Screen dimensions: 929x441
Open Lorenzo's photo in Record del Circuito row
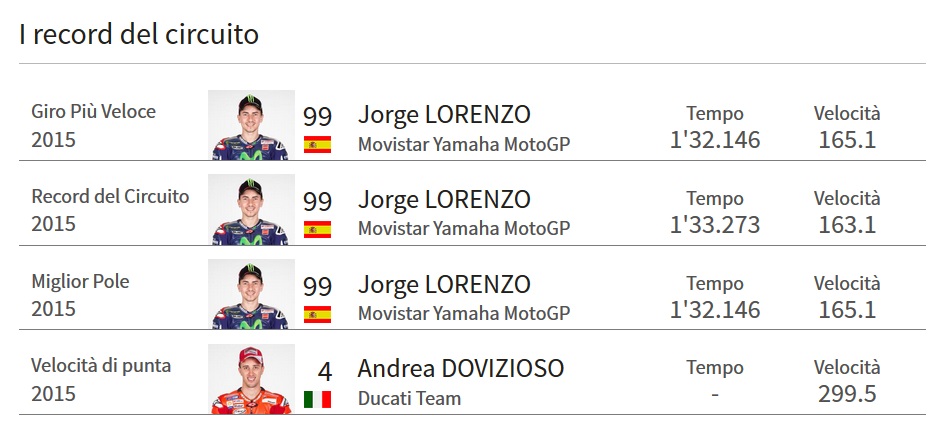click(251, 210)
